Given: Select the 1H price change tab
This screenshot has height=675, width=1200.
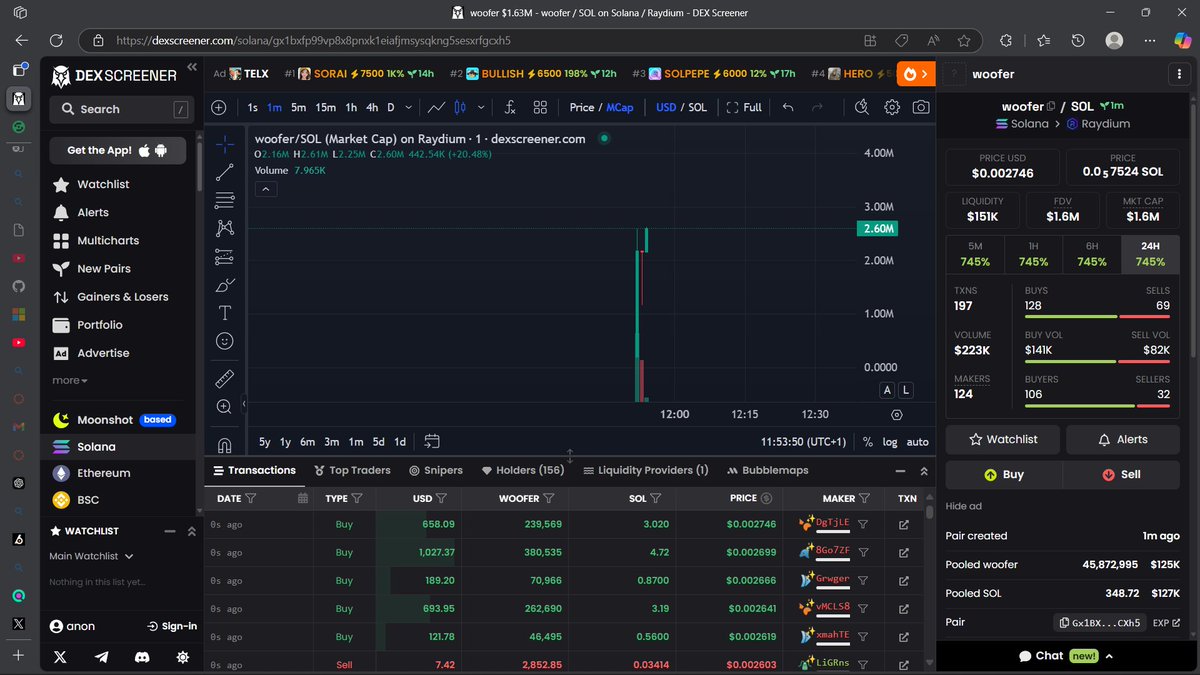Looking at the screenshot, I should 1033,254.
